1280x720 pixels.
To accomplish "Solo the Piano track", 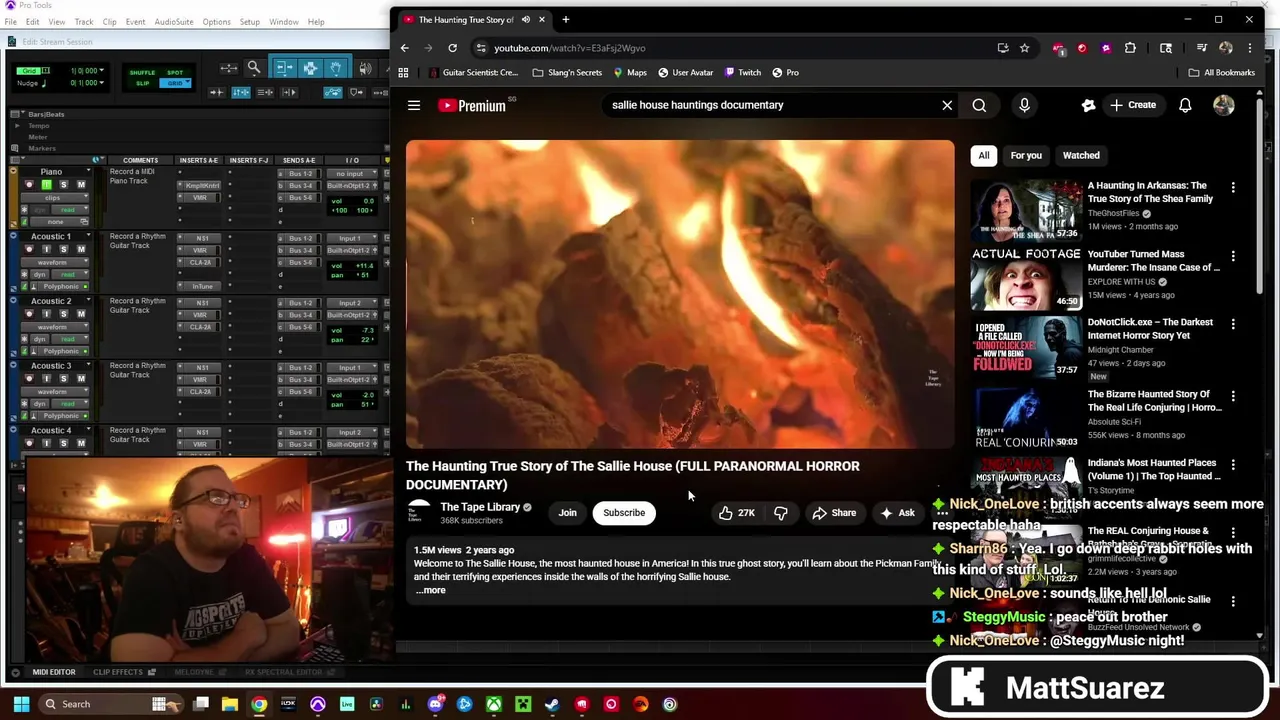I will tap(64, 185).
